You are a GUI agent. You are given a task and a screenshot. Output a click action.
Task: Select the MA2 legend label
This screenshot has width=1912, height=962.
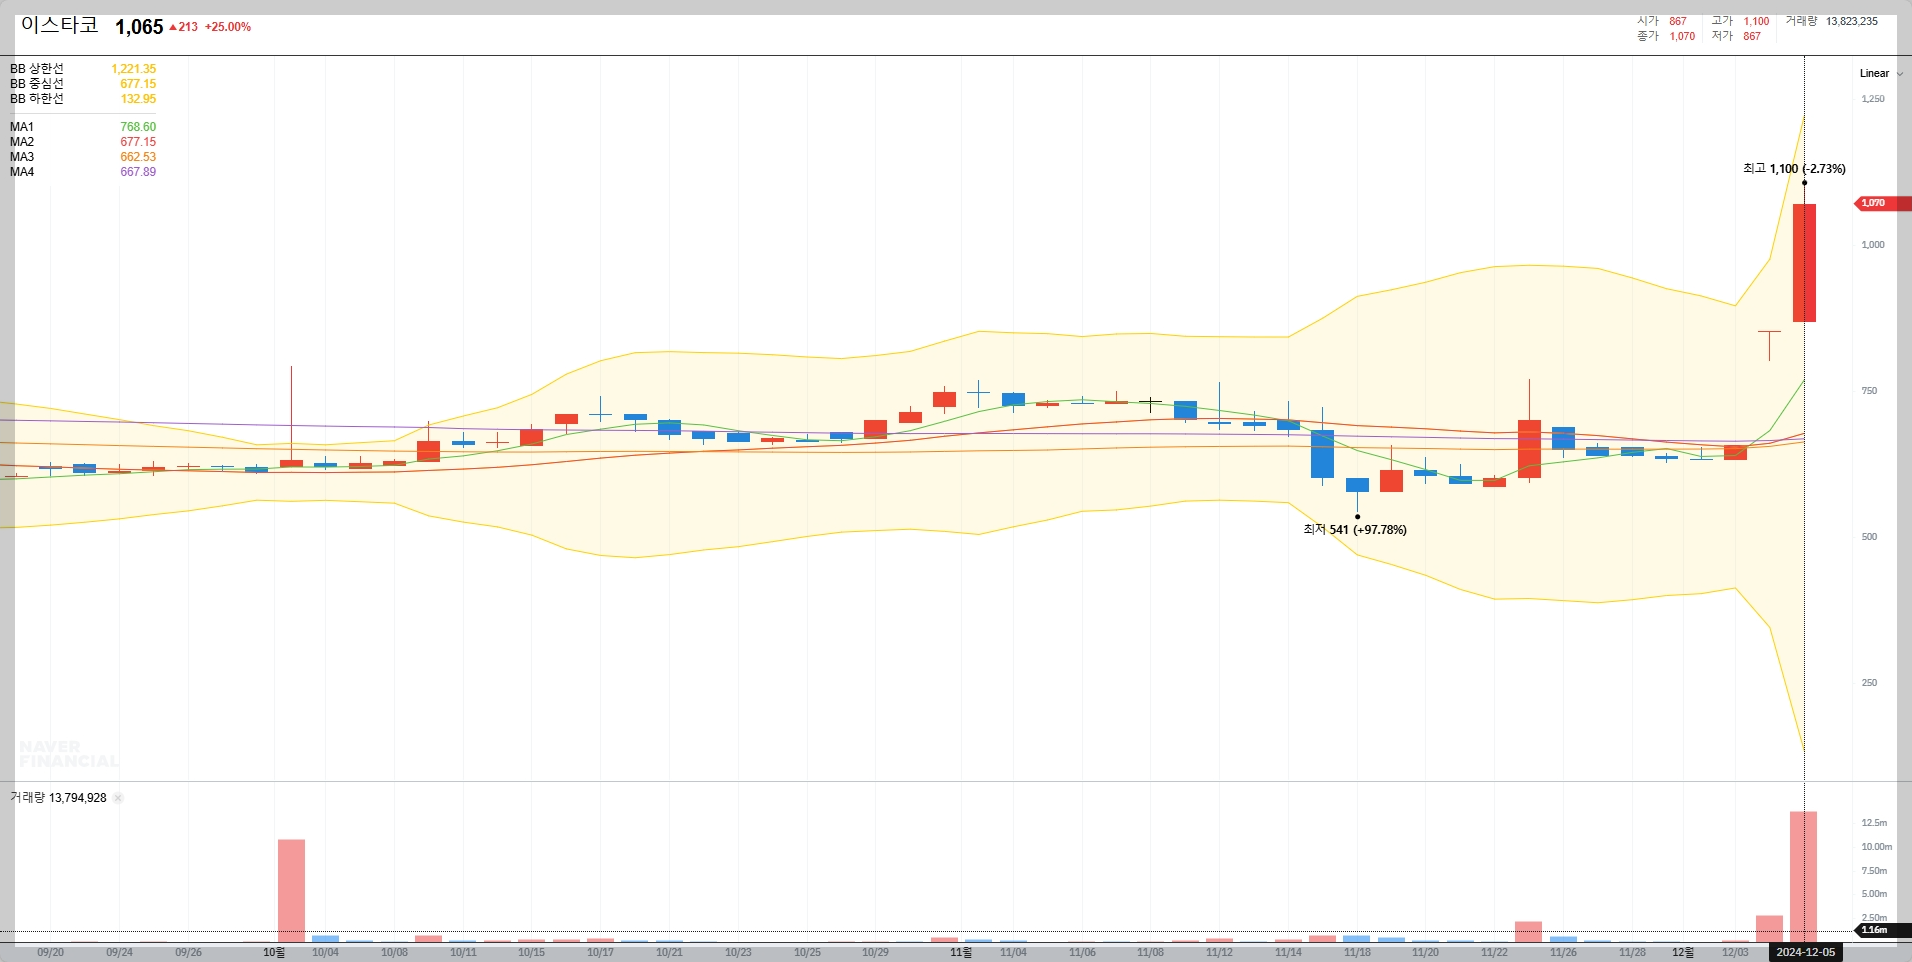[x=22, y=142]
